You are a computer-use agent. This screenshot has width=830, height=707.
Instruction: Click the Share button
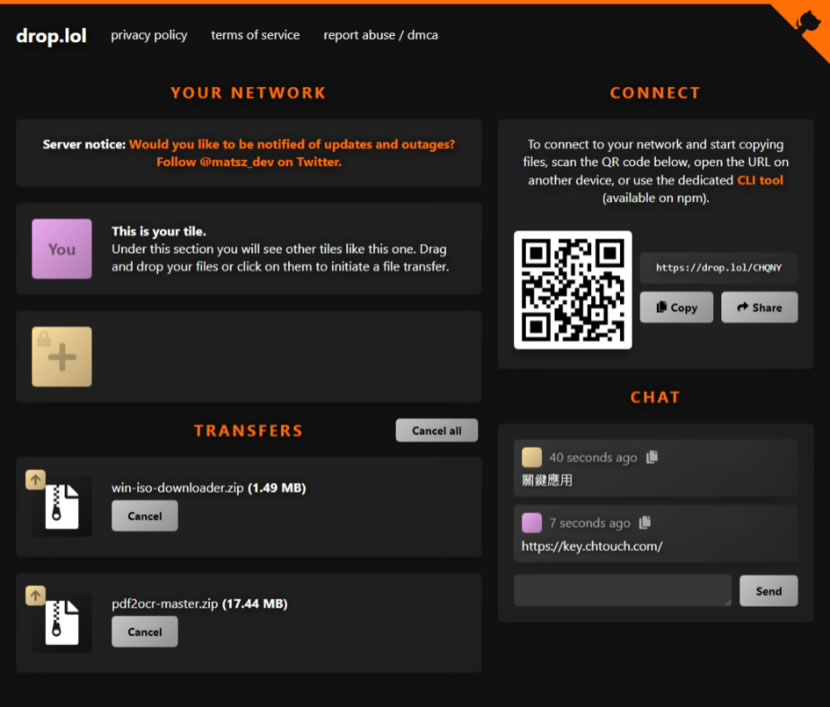(x=759, y=307)
